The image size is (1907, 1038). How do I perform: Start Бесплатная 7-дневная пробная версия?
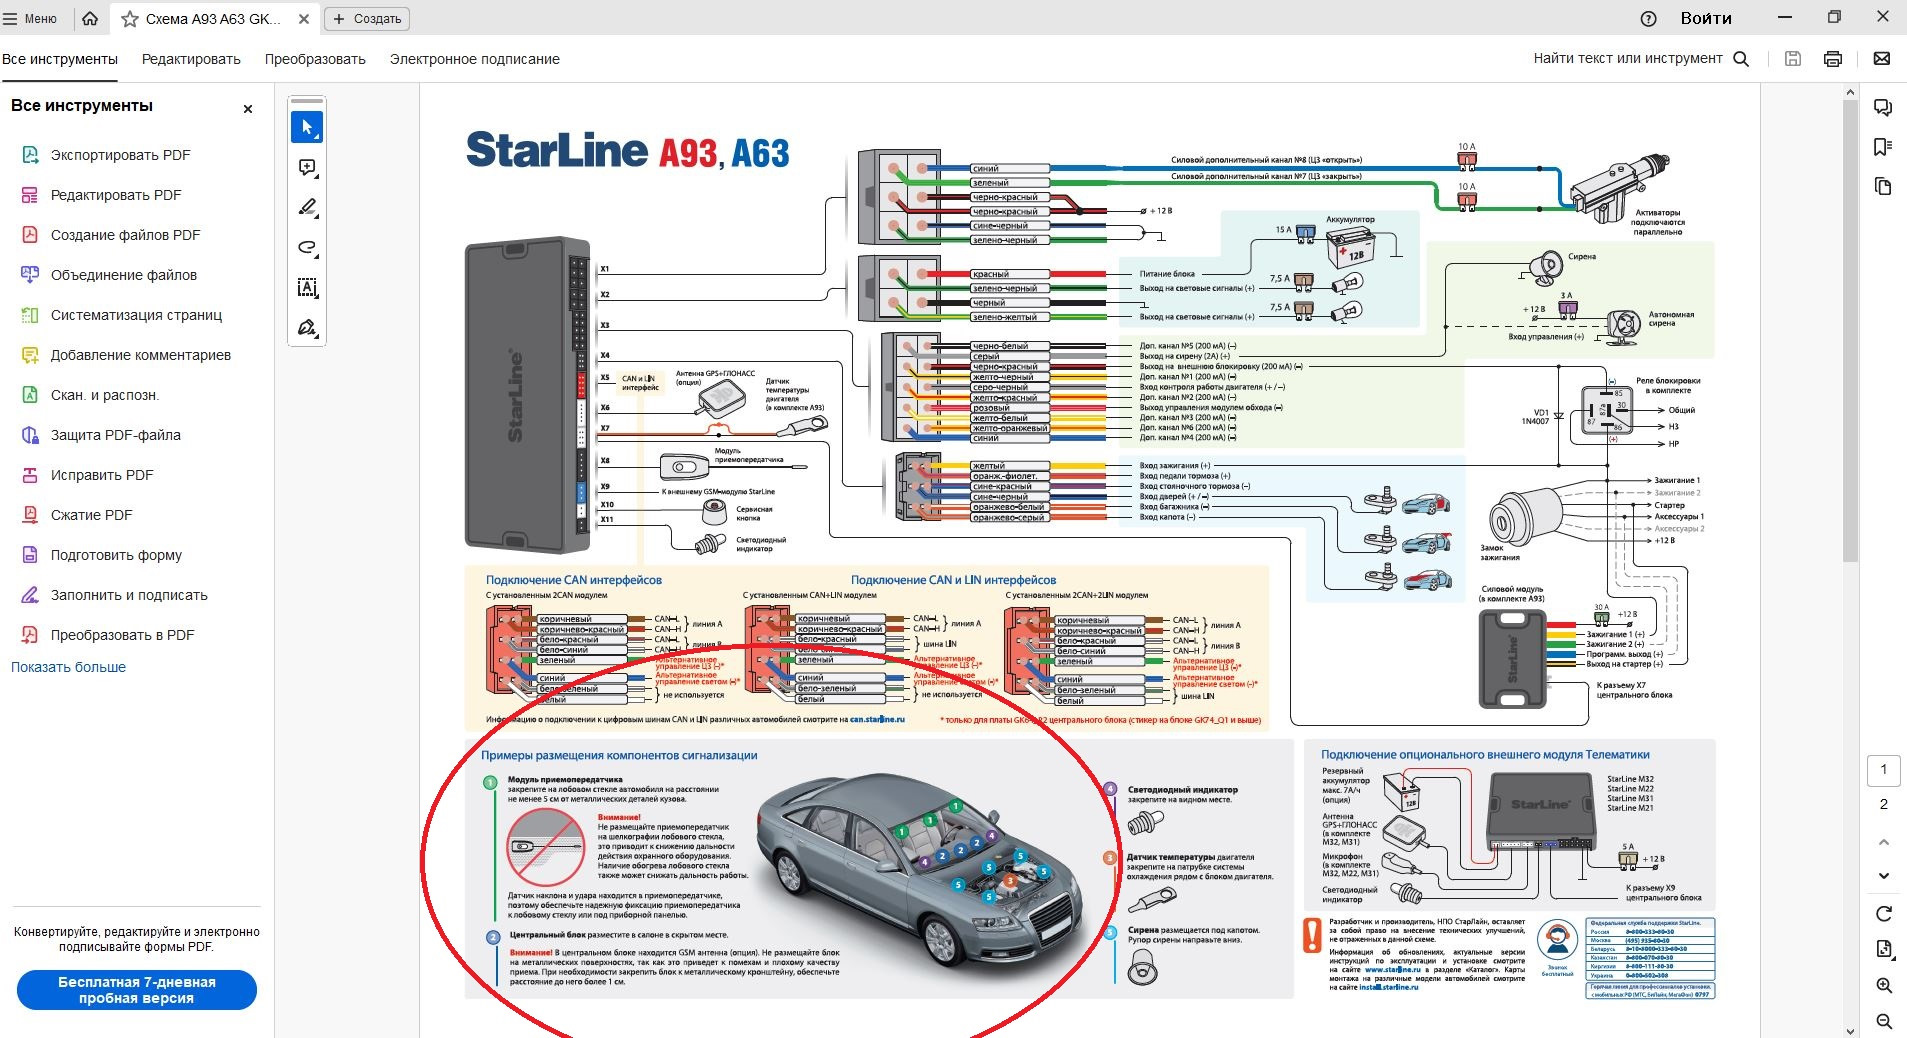tap(137, 990)
